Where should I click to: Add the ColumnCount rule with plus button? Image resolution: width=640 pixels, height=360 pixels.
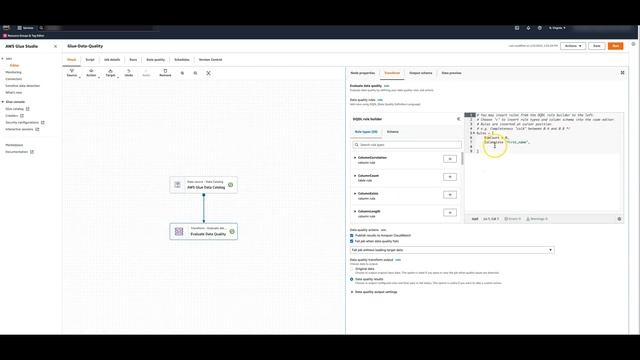click(x=450, y=177)
